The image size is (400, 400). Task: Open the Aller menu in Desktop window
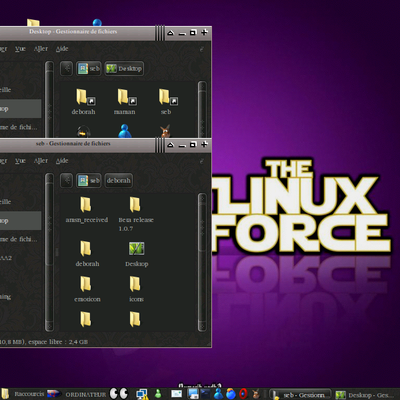click(41, 49)
